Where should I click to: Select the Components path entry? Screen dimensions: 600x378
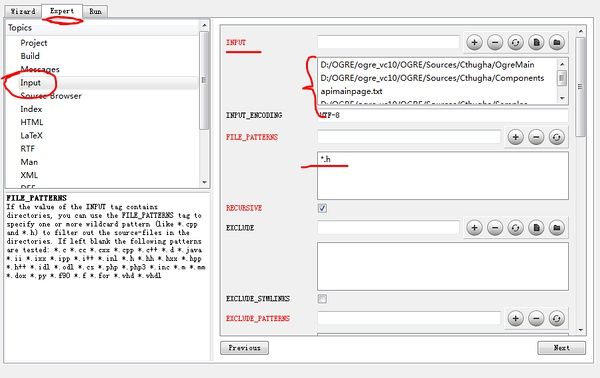pos(432,78)
